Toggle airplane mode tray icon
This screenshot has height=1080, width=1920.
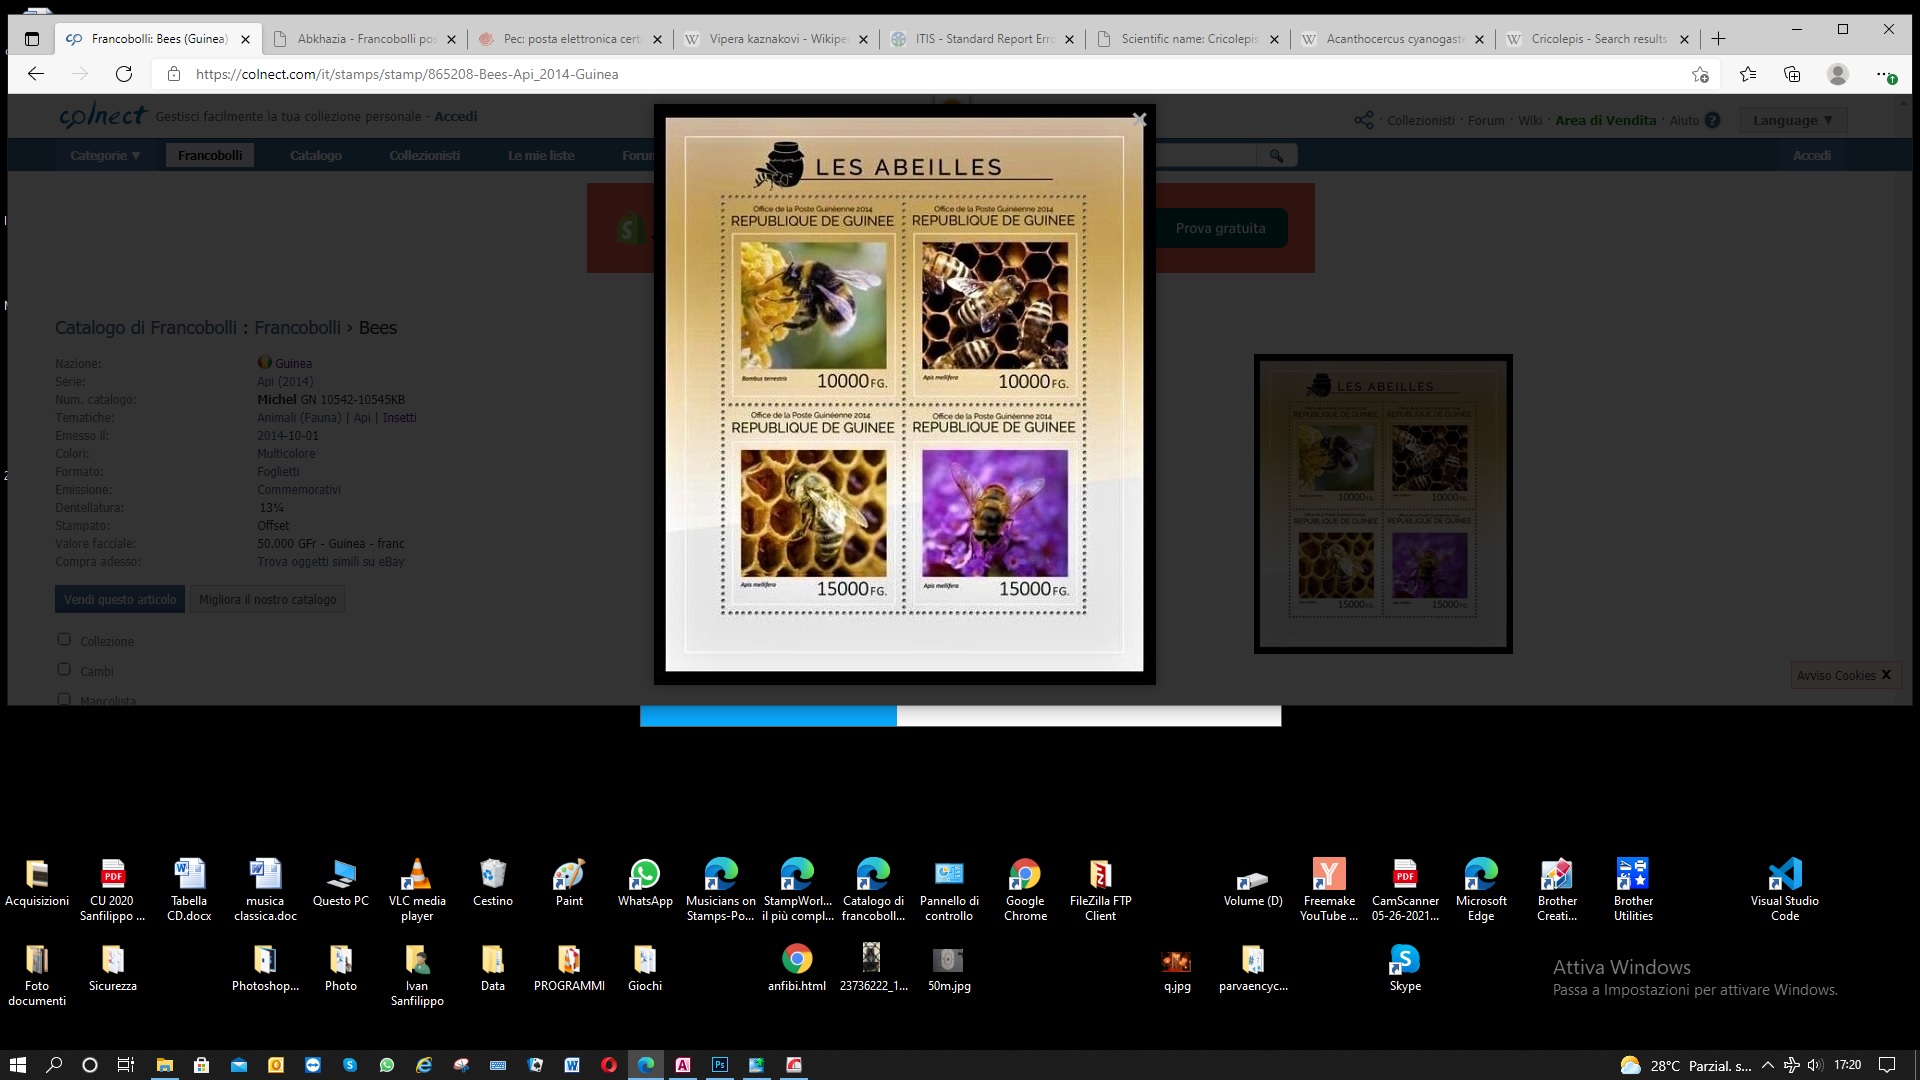(1791, 1065)
